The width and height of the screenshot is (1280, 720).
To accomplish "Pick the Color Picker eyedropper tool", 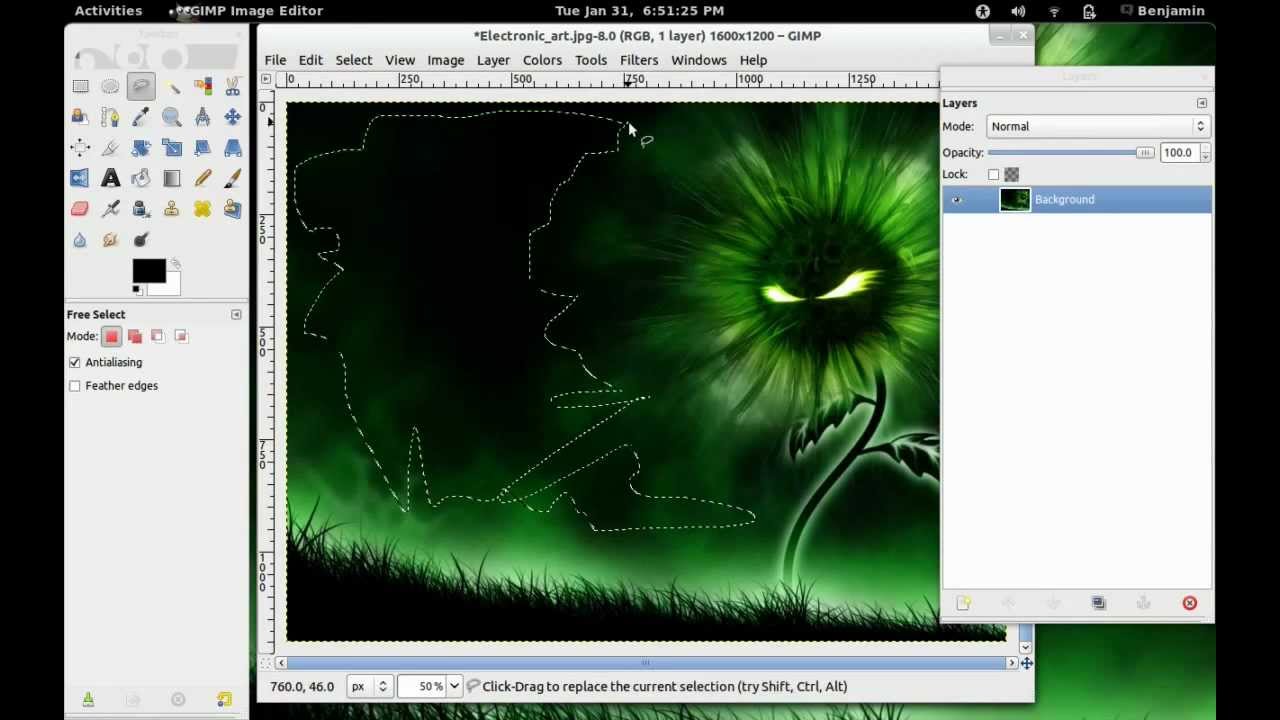I will (141, 118).
